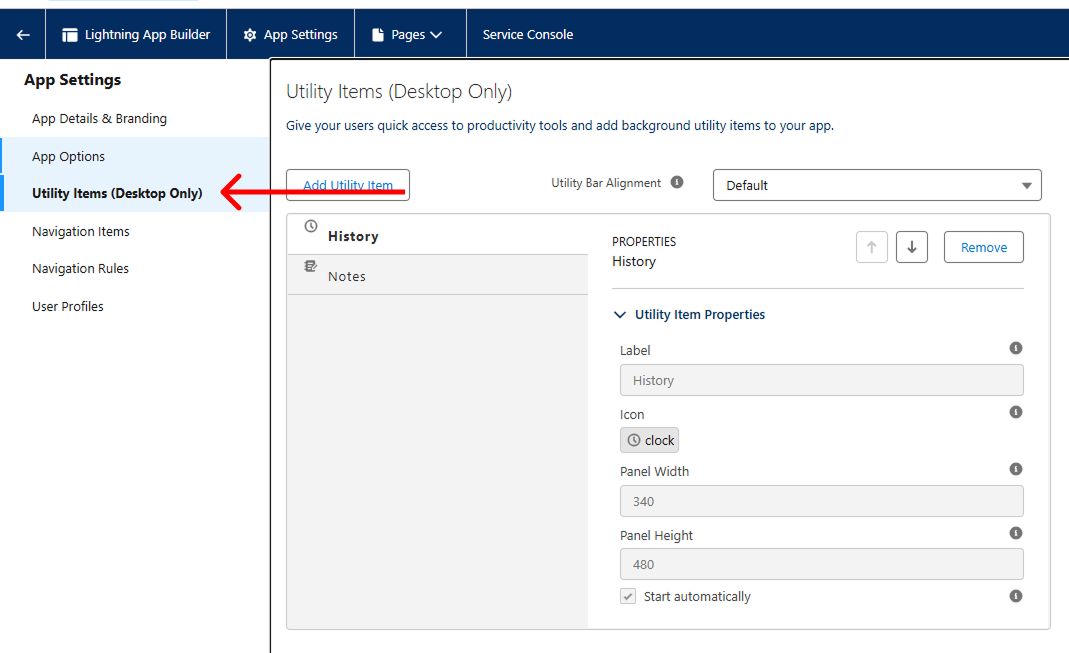Remove the History utility item

984,247
